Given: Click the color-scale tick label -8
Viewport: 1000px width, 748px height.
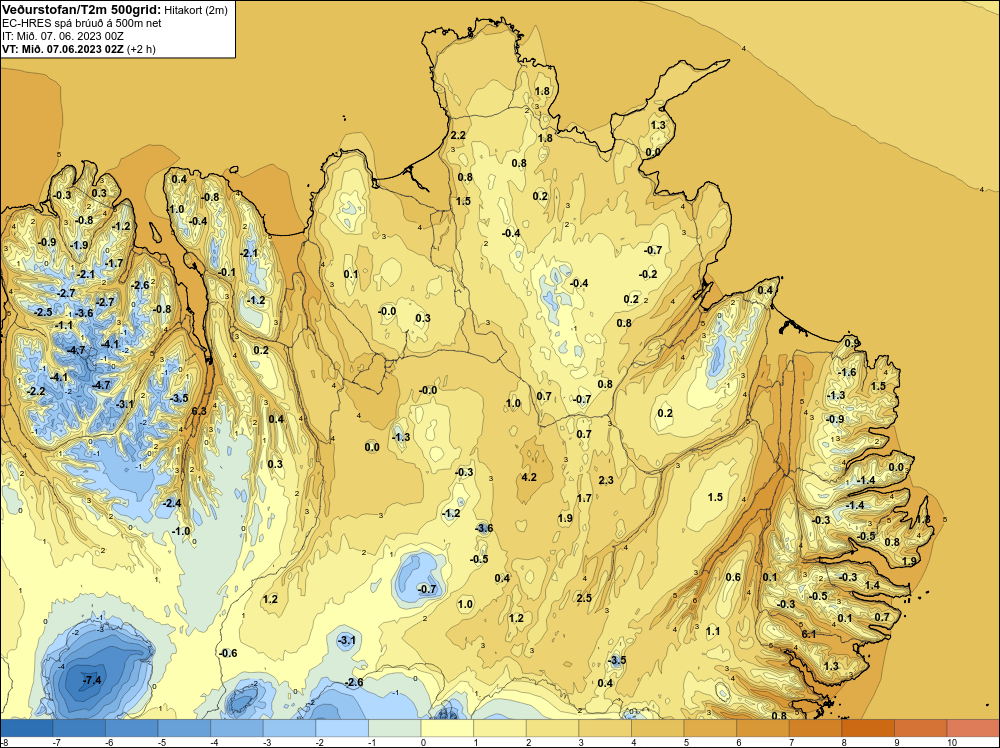Looking at the screenshot, I should click(4, 743).
